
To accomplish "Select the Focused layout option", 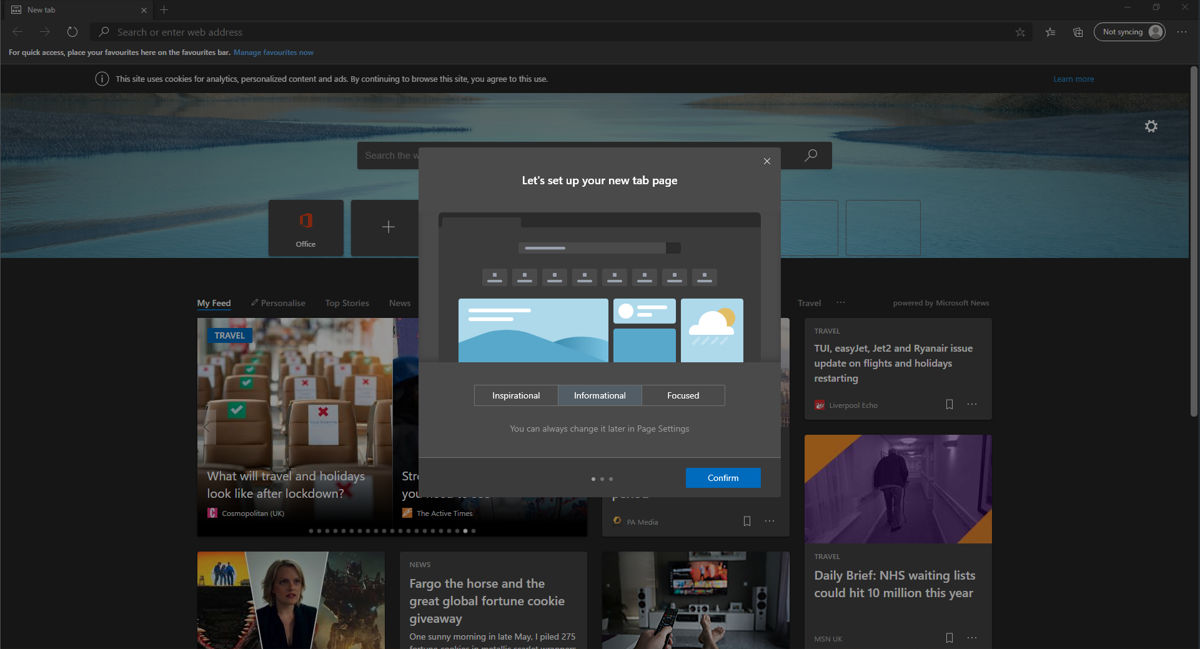I will click(683, 396).
